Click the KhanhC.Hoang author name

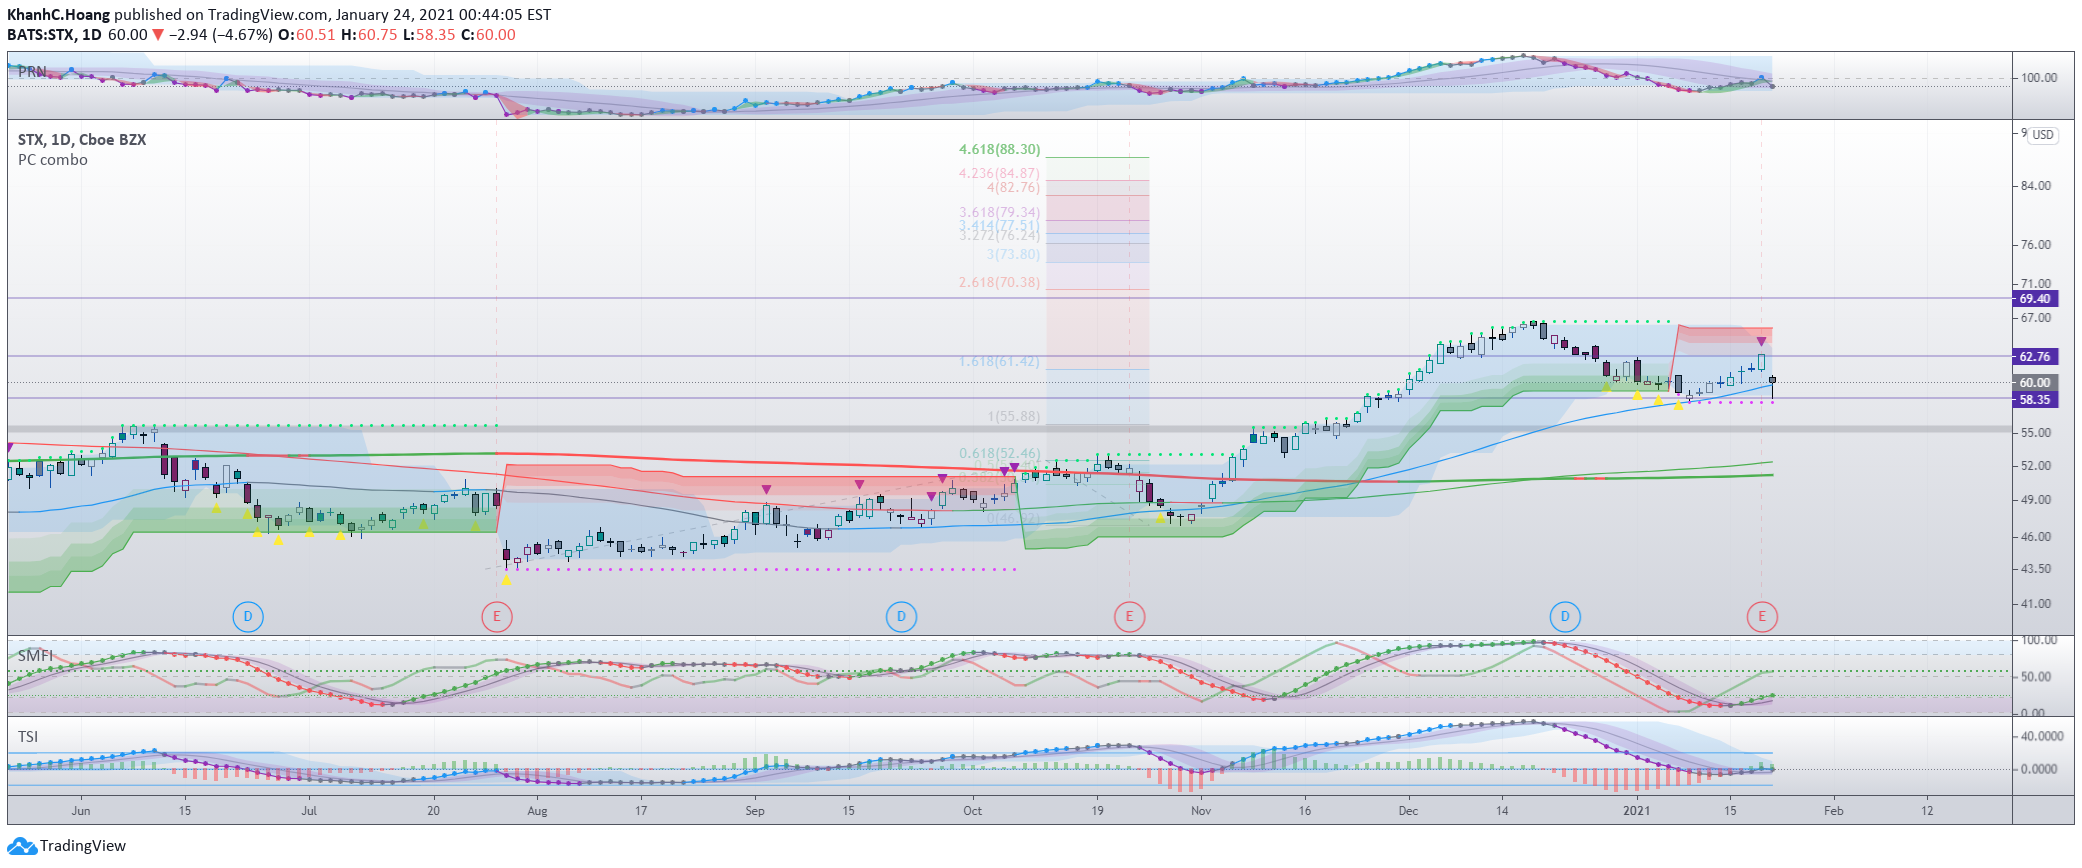tap(58, 15)
